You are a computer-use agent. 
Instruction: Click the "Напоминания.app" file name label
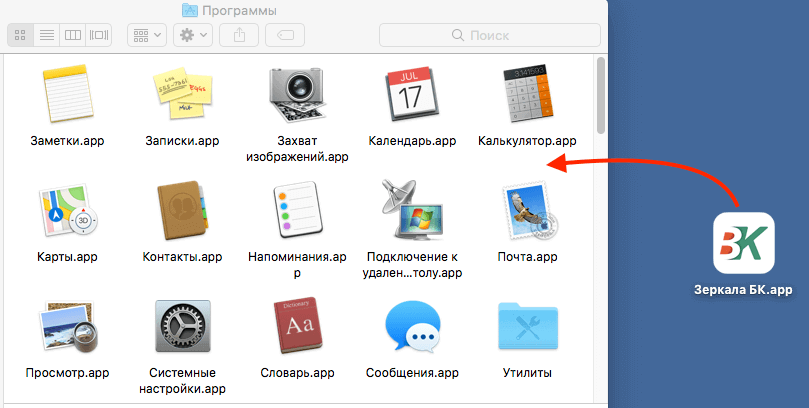297,265
